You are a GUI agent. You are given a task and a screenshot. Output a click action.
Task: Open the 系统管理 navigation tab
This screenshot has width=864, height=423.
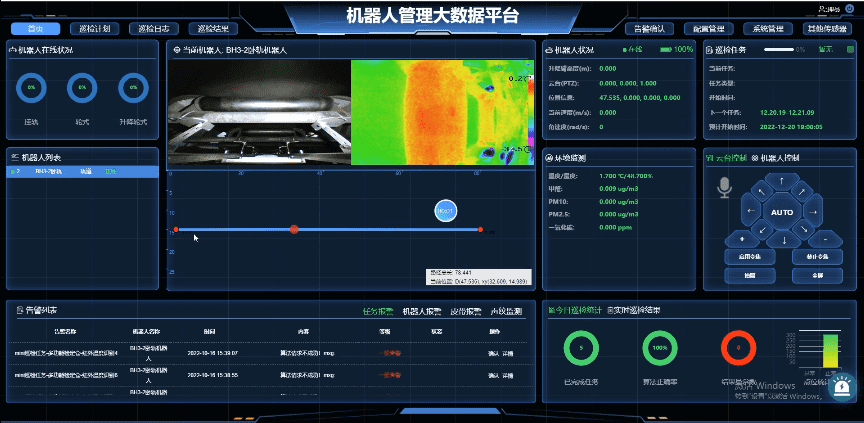(x=768, y=29)
